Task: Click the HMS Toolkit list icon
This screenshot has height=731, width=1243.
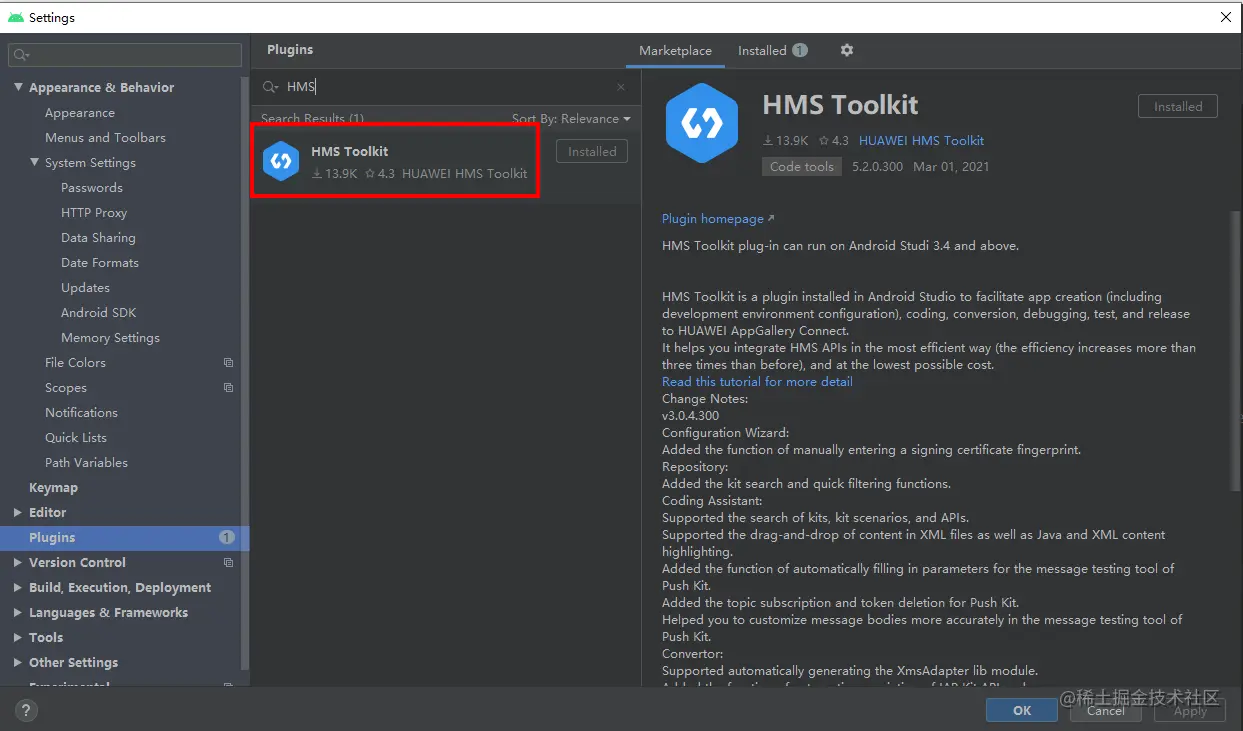Action: tap(281, 161)
